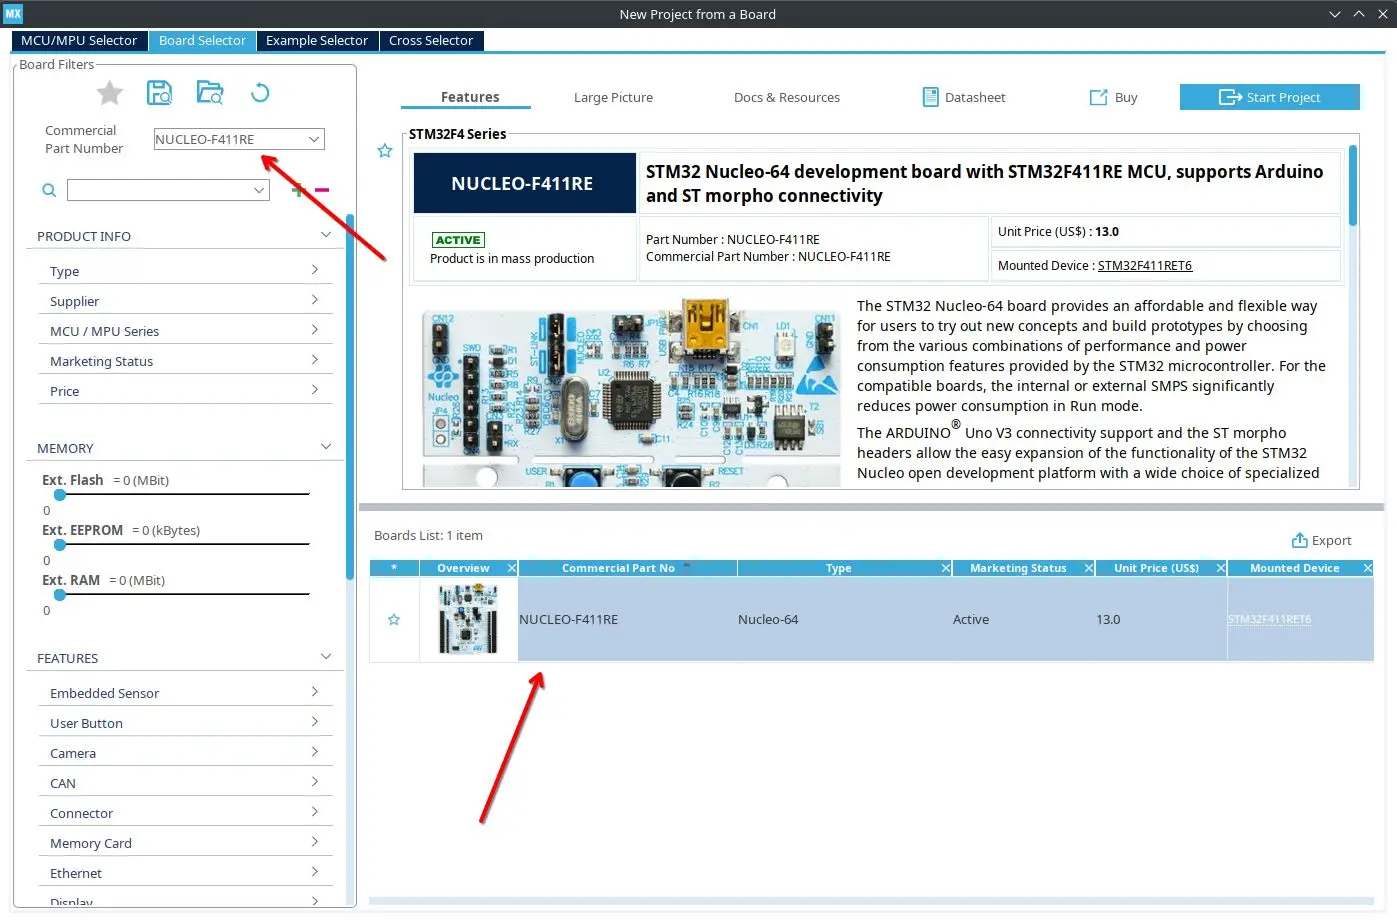
Task: Sort by Commercial Part No column header
Action: point(627,568)
